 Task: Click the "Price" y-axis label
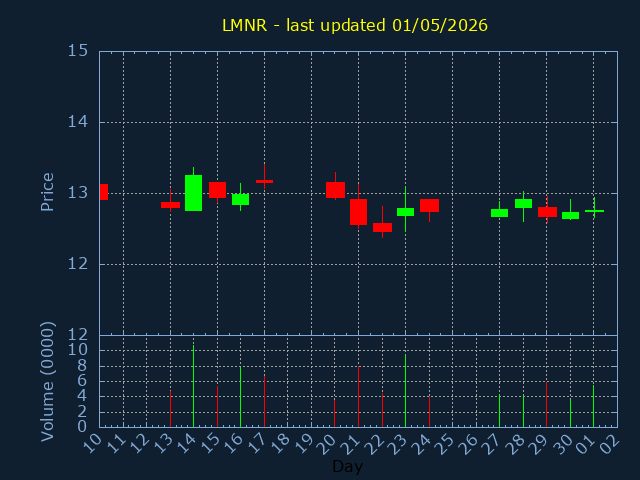coord(47,192)
